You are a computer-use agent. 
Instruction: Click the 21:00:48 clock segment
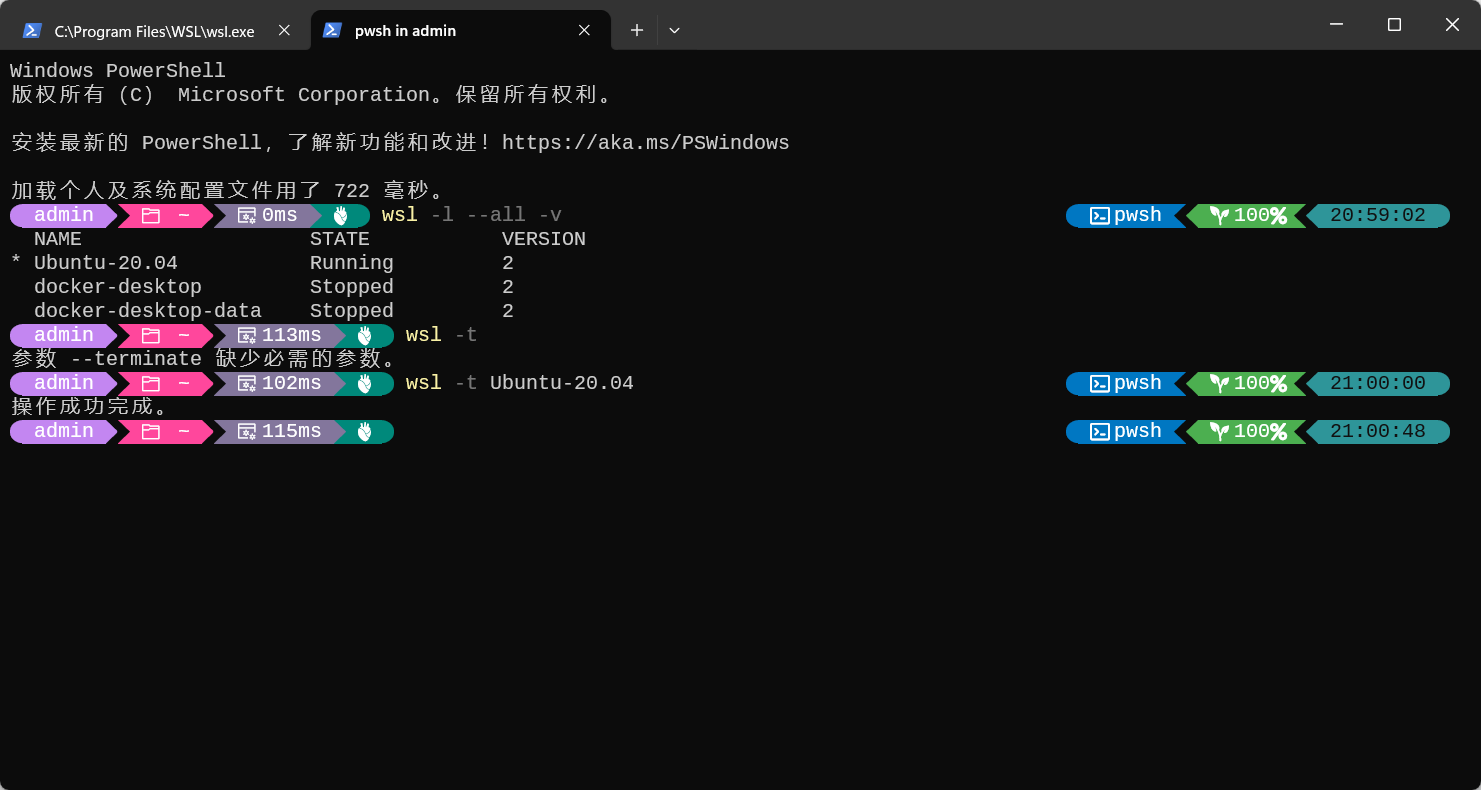1377,432
